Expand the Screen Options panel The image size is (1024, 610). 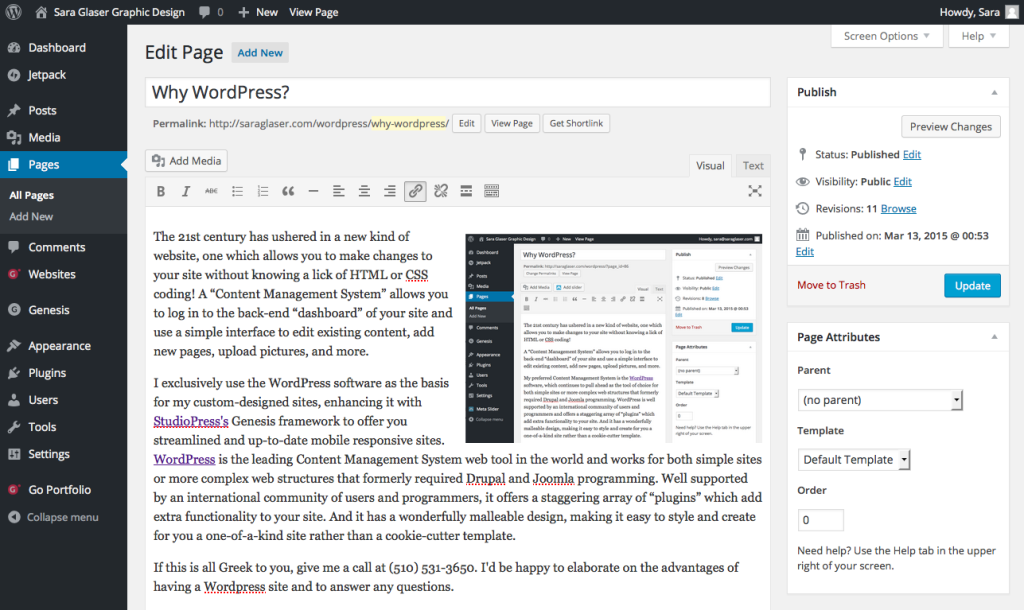(887, 36)
